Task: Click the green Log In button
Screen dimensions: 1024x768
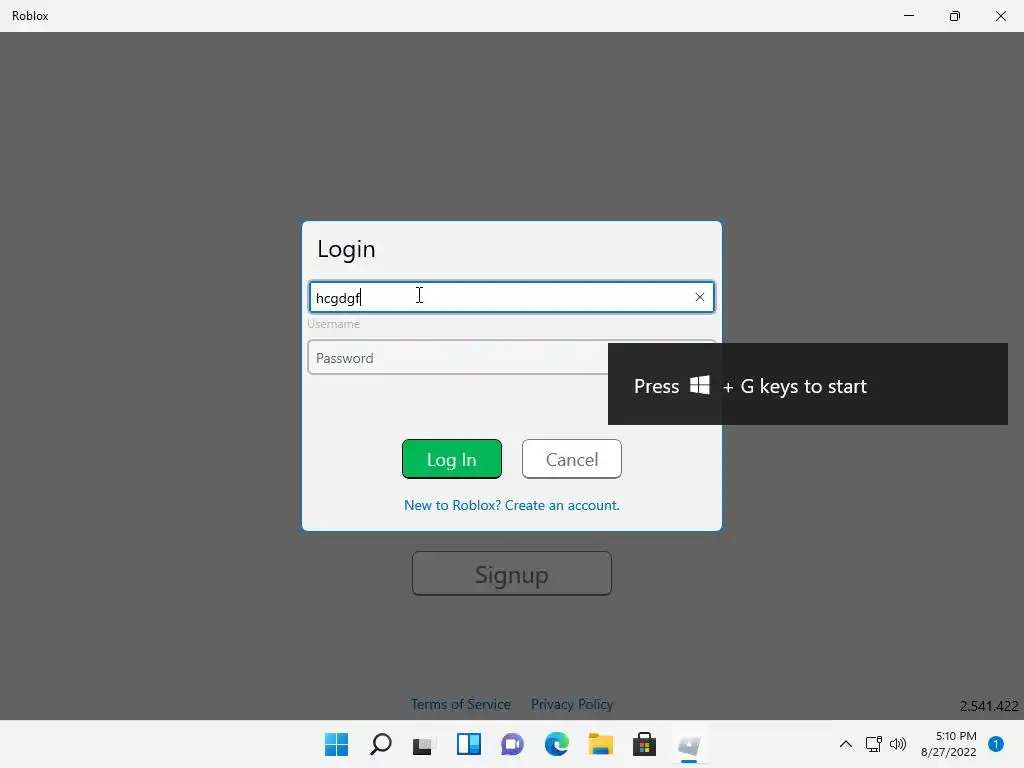Action: pos(452,459)
